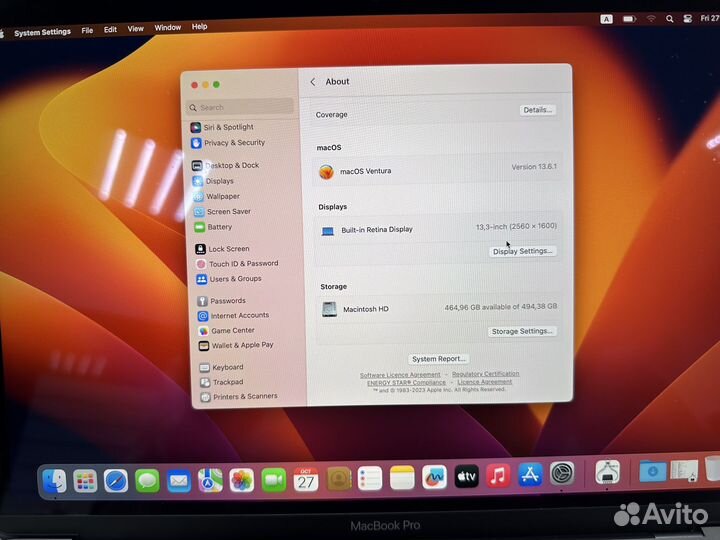Screen dimensions: 720x540
Task: Open Downloads folder in the Dock
Action: pos(652,471)
